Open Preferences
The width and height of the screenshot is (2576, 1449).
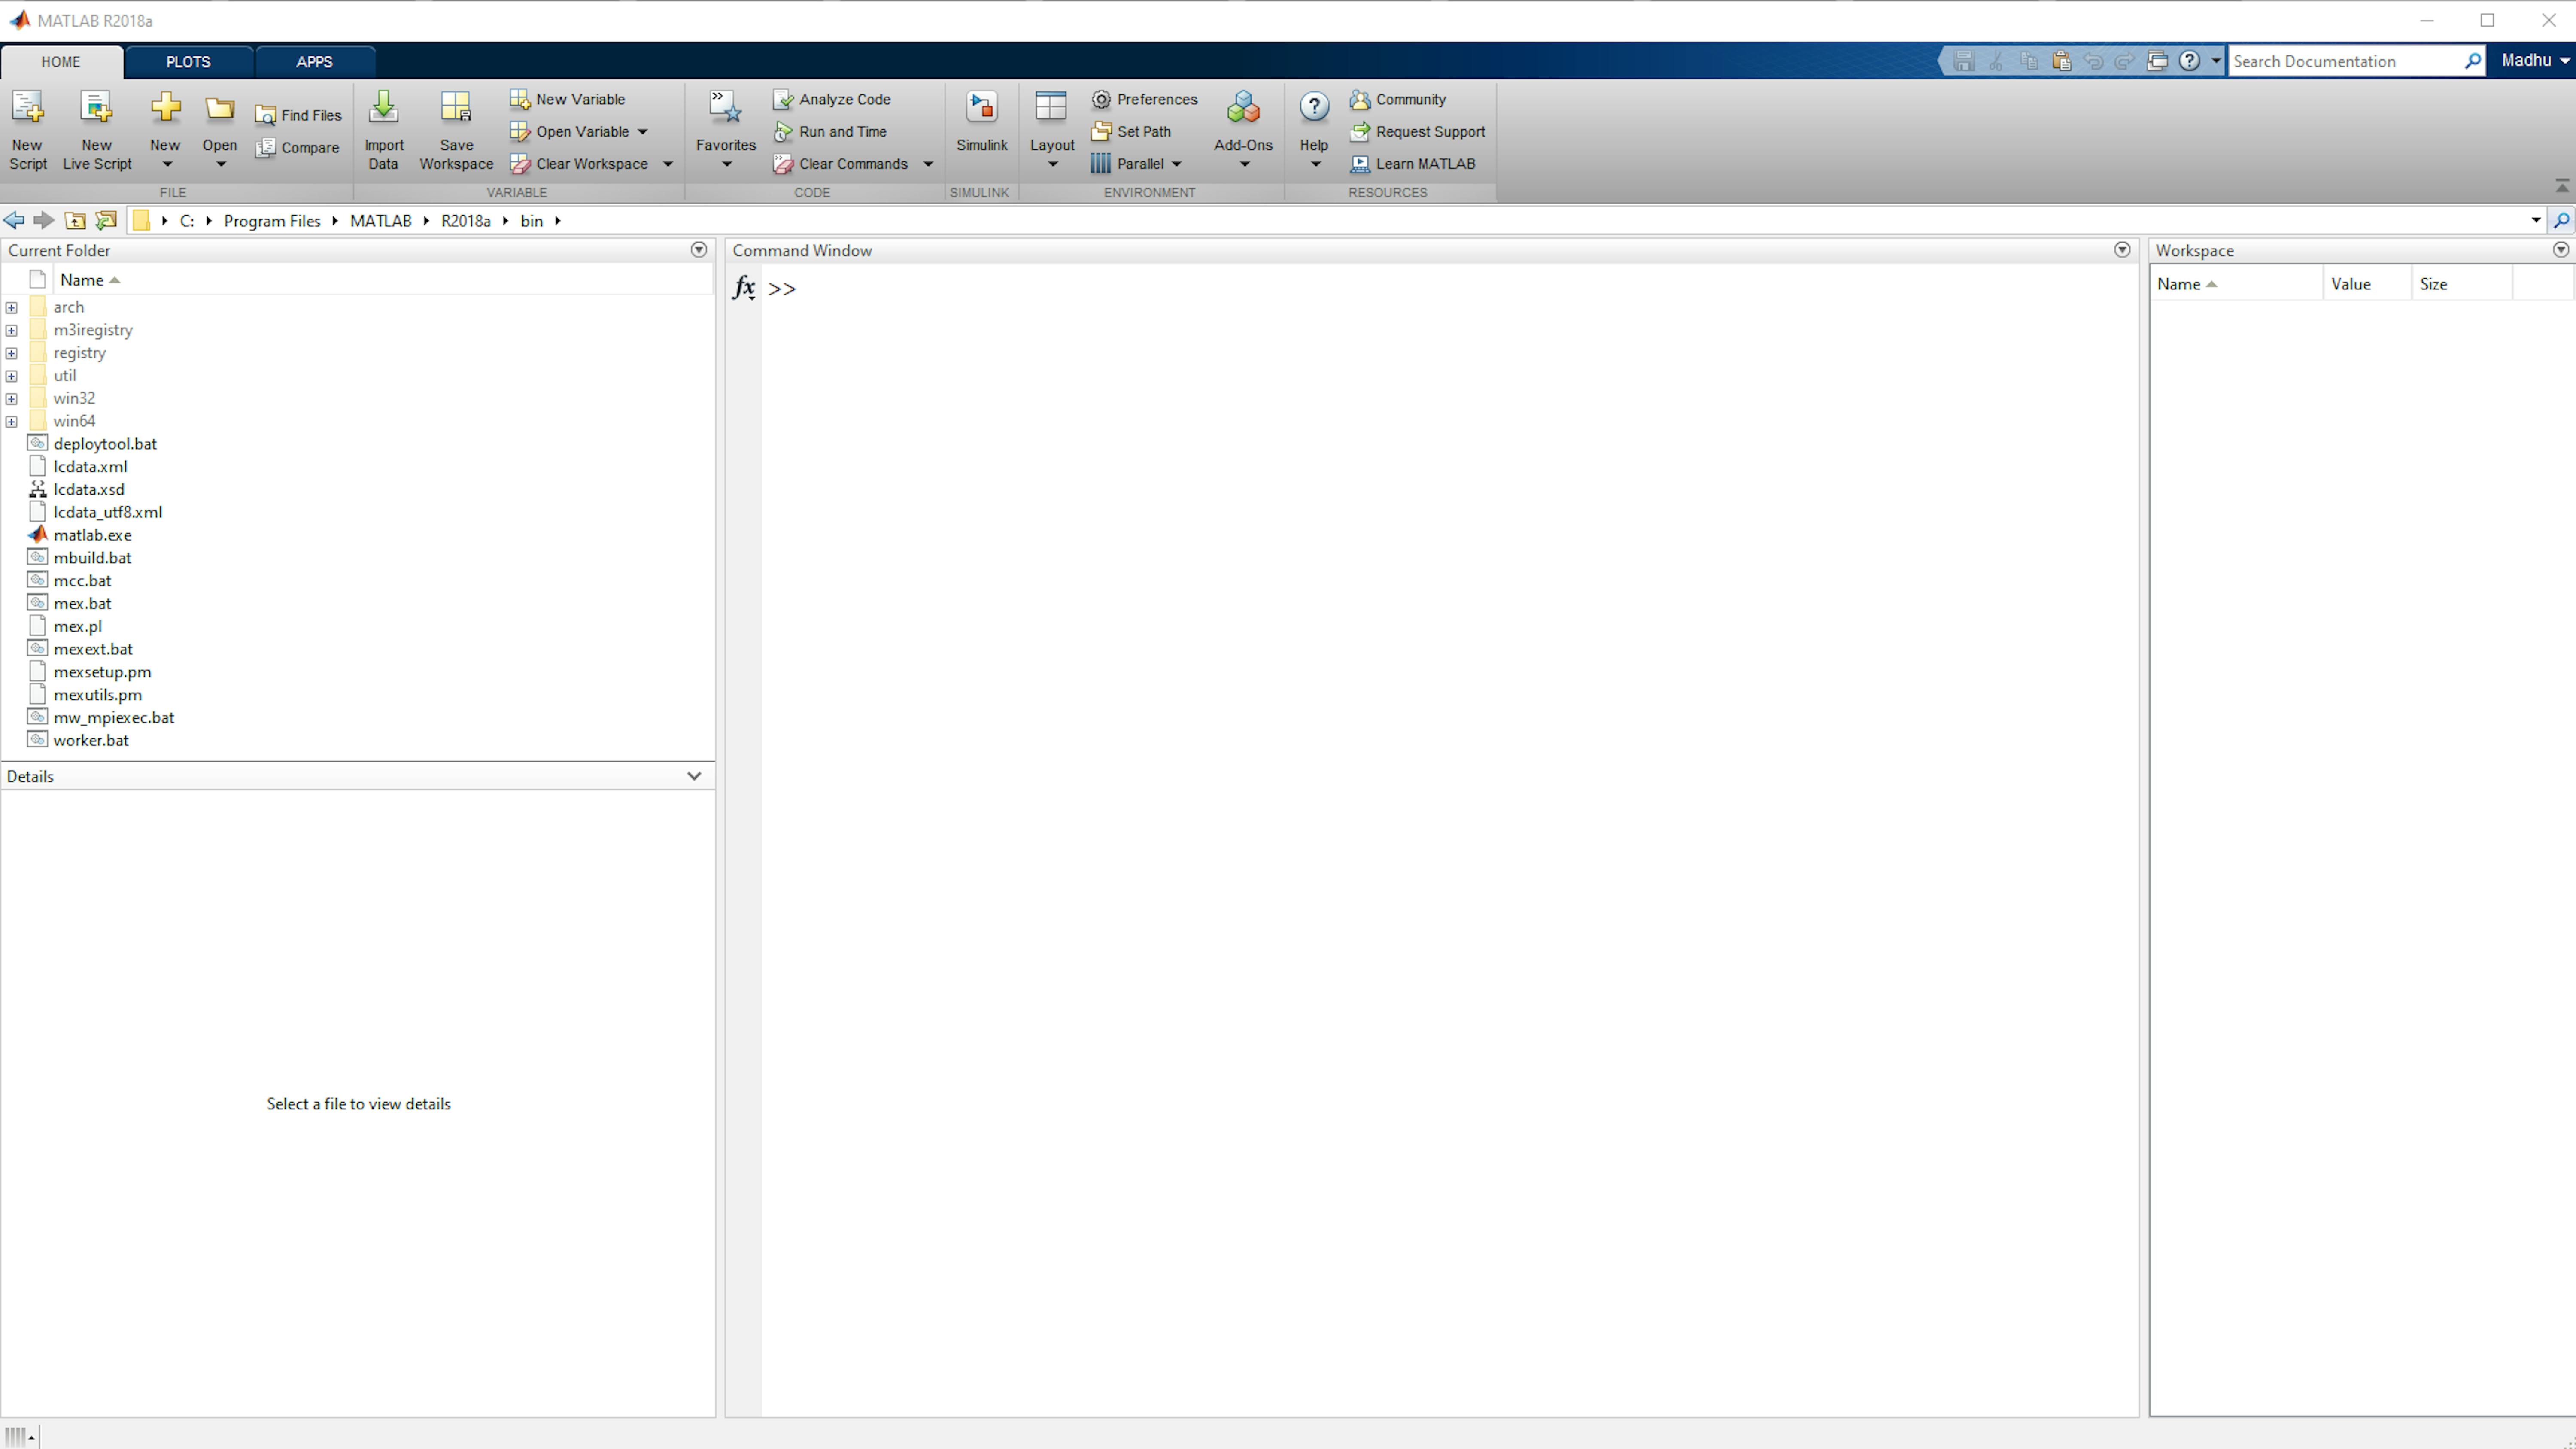click(1144, 99)
